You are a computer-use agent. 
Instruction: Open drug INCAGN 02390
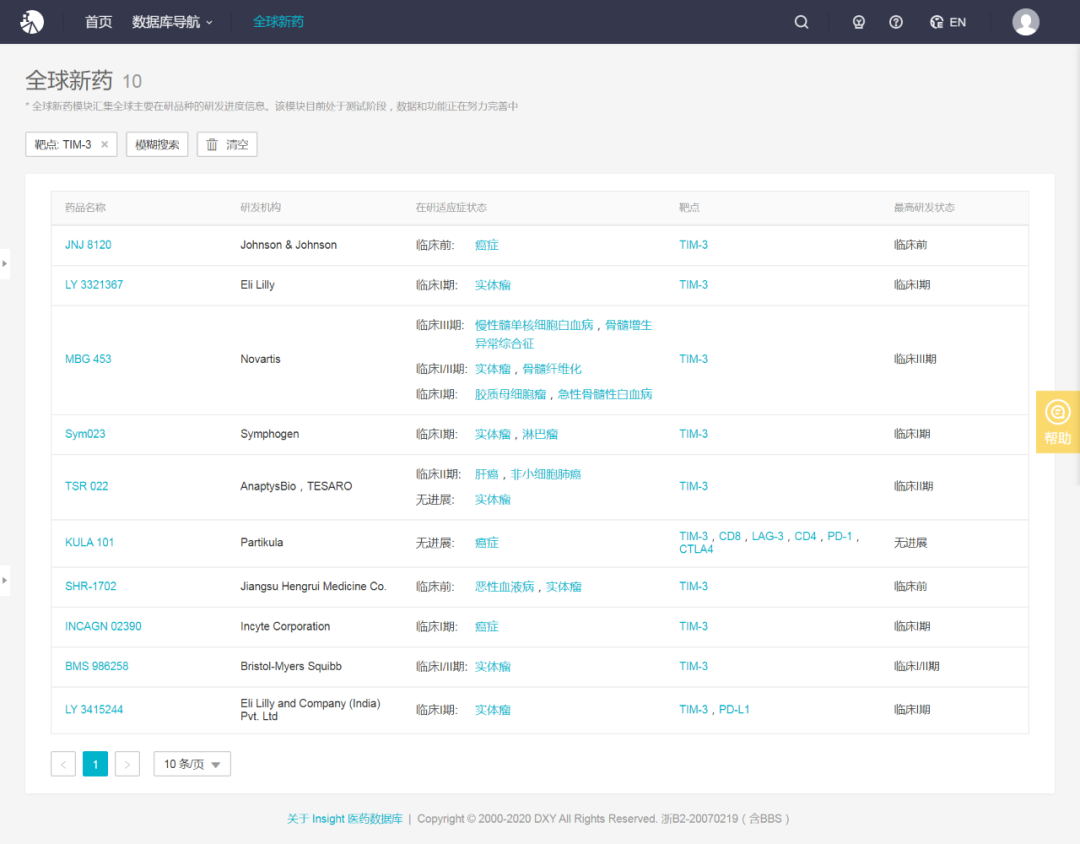(103, 627)
